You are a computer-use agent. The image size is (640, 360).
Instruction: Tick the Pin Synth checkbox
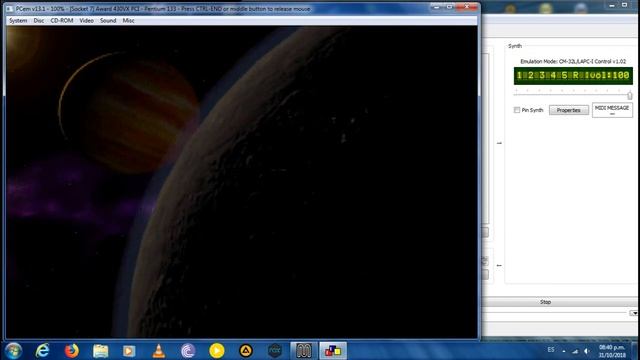(x=517, y=110)
